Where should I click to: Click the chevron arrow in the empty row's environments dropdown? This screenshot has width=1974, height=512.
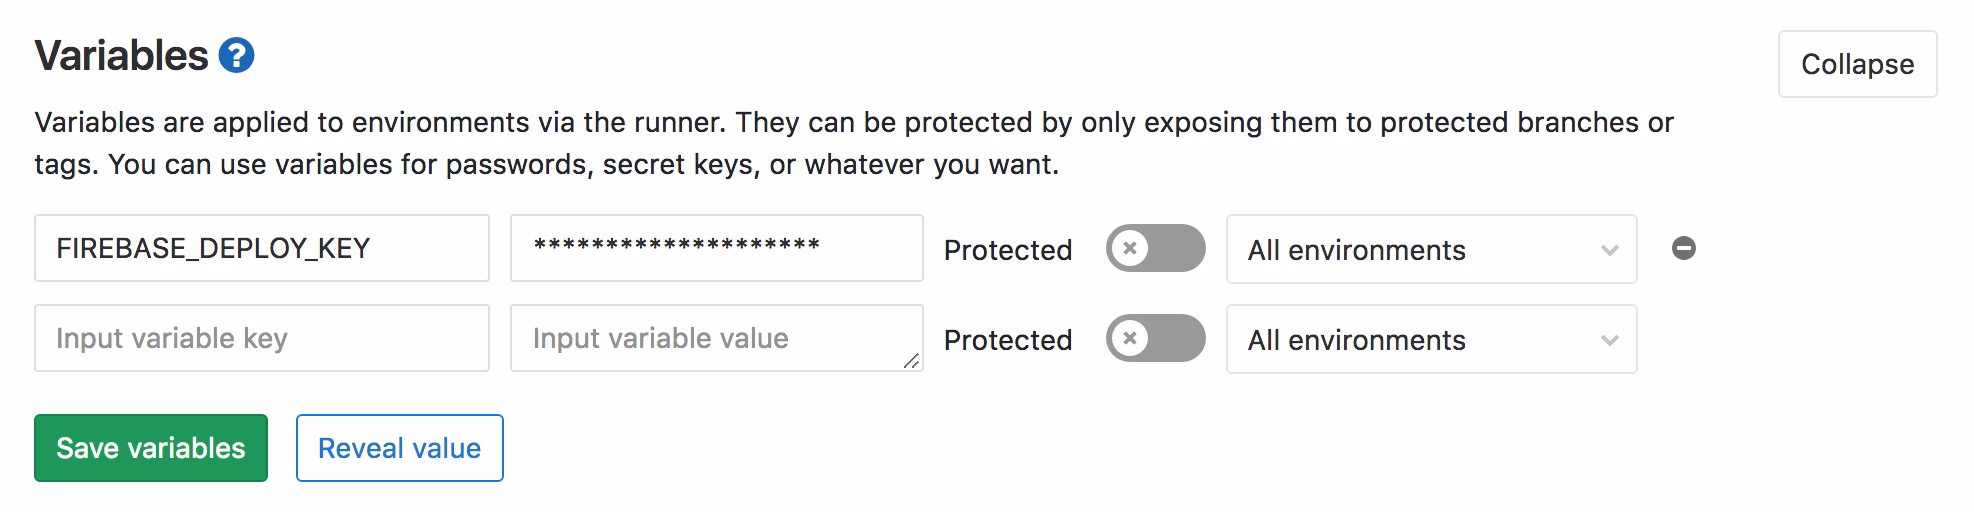point(1609,340)
